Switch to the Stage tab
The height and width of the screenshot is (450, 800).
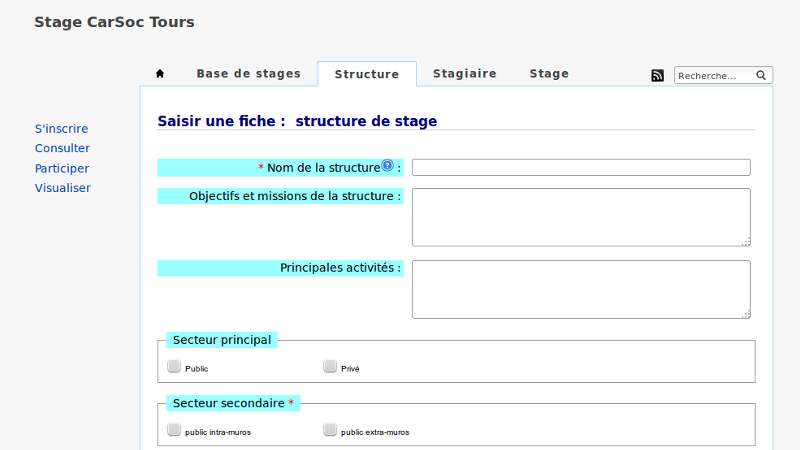click(x=549, y=74)
